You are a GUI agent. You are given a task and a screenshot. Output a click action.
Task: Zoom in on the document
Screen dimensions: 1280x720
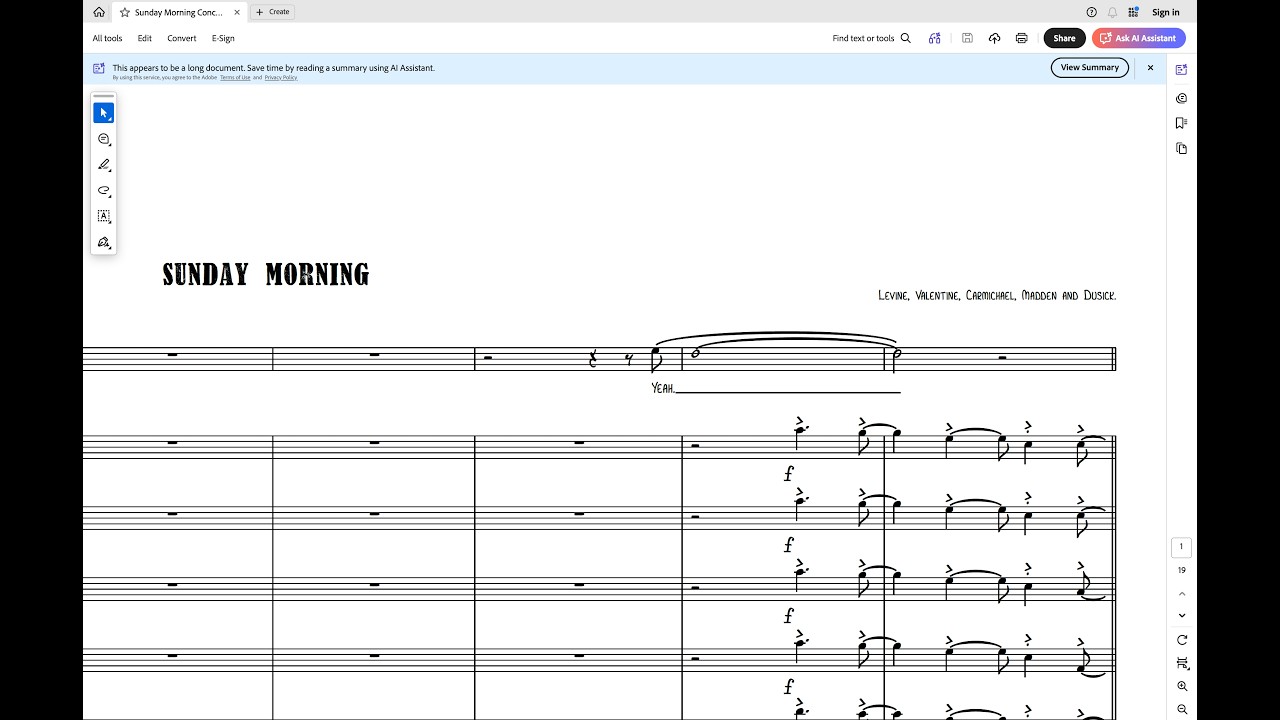[1181, 686]
